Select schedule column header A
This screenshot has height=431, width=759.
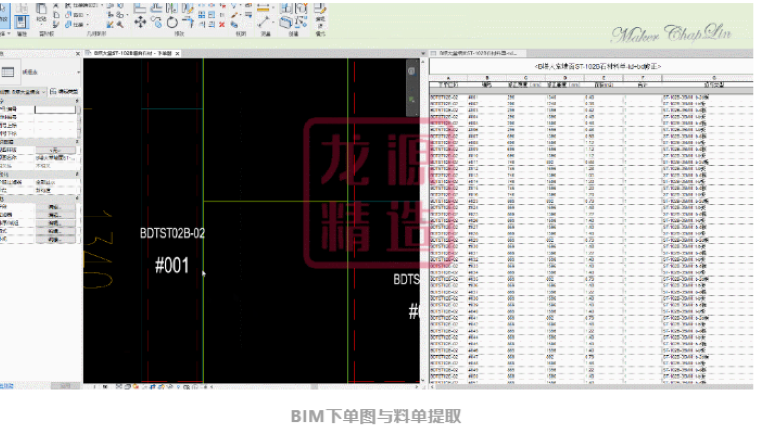(449, 77)
